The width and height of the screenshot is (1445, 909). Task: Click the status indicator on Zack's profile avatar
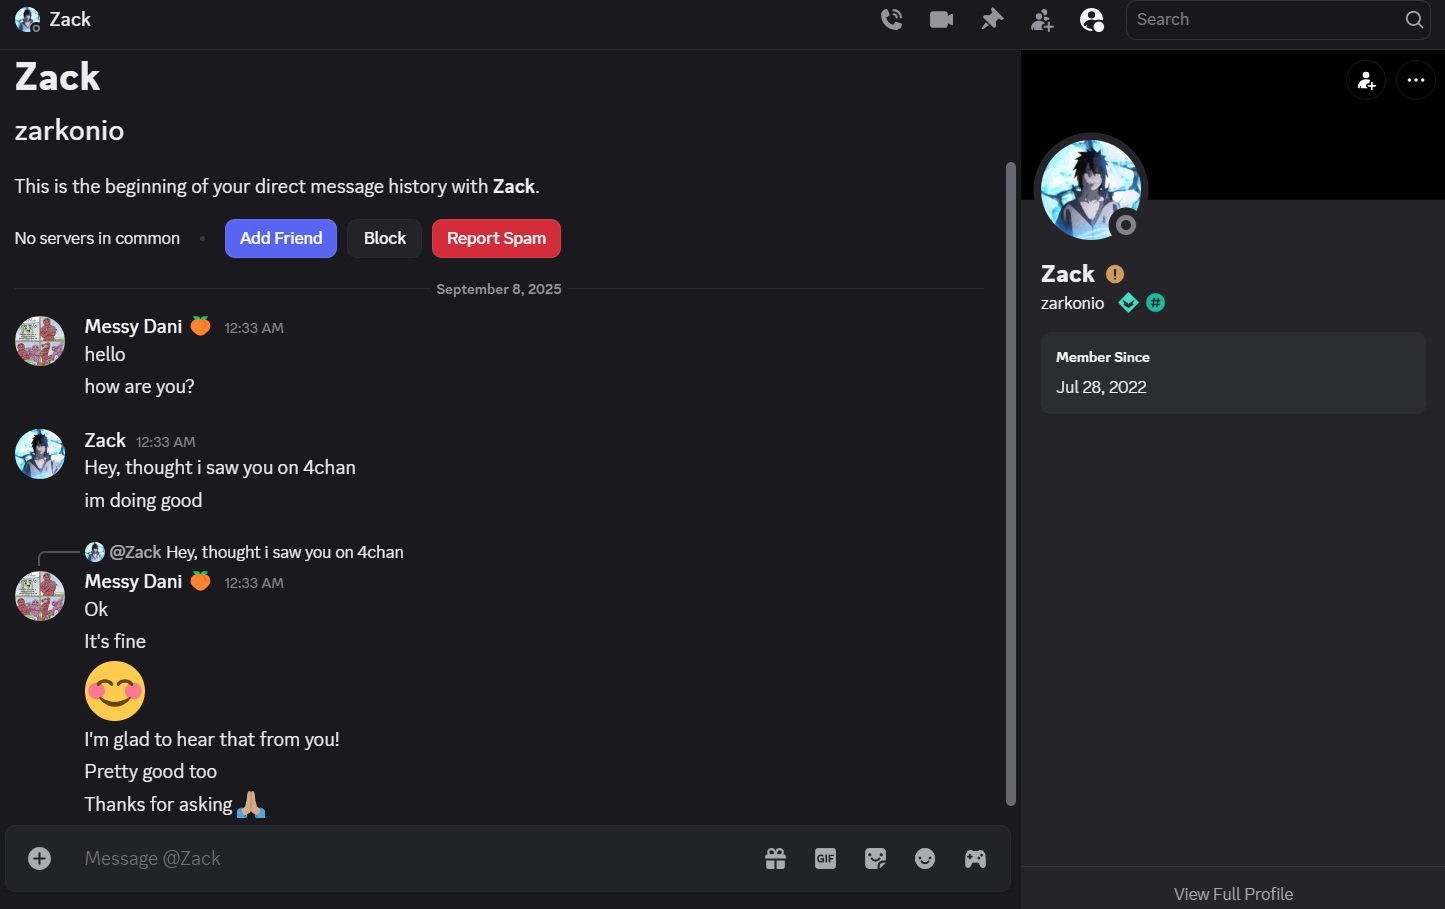click(x=1126, y=225)
